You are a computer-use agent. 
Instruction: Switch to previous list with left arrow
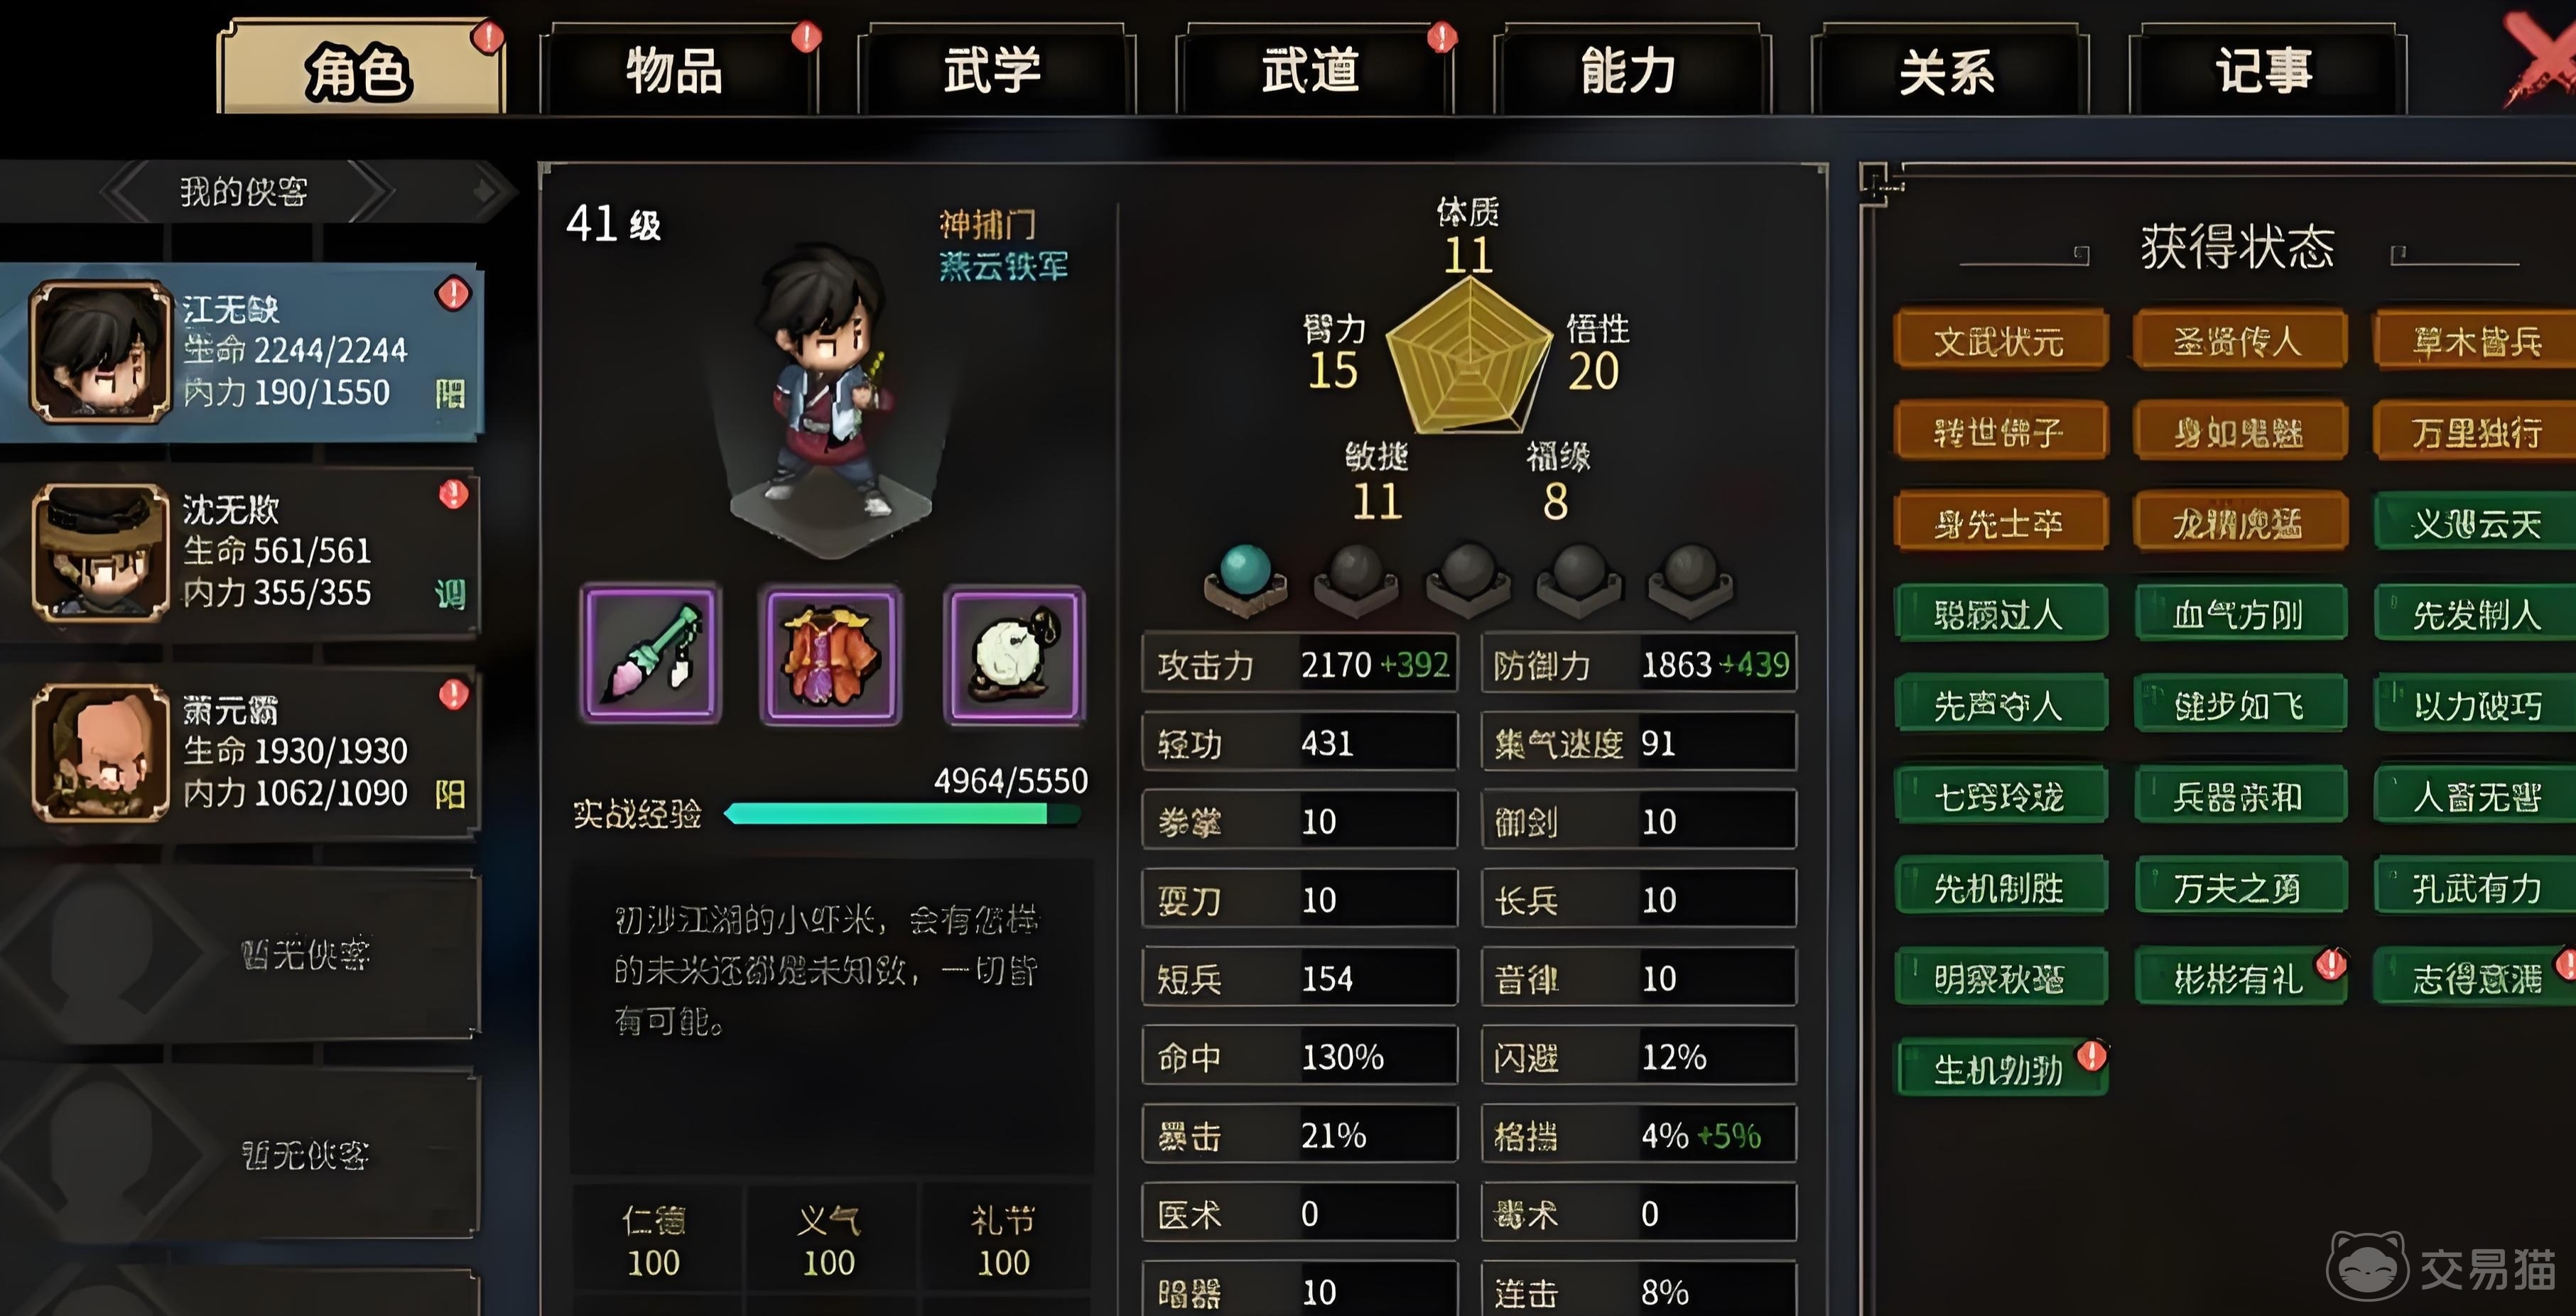pos(128,190)
